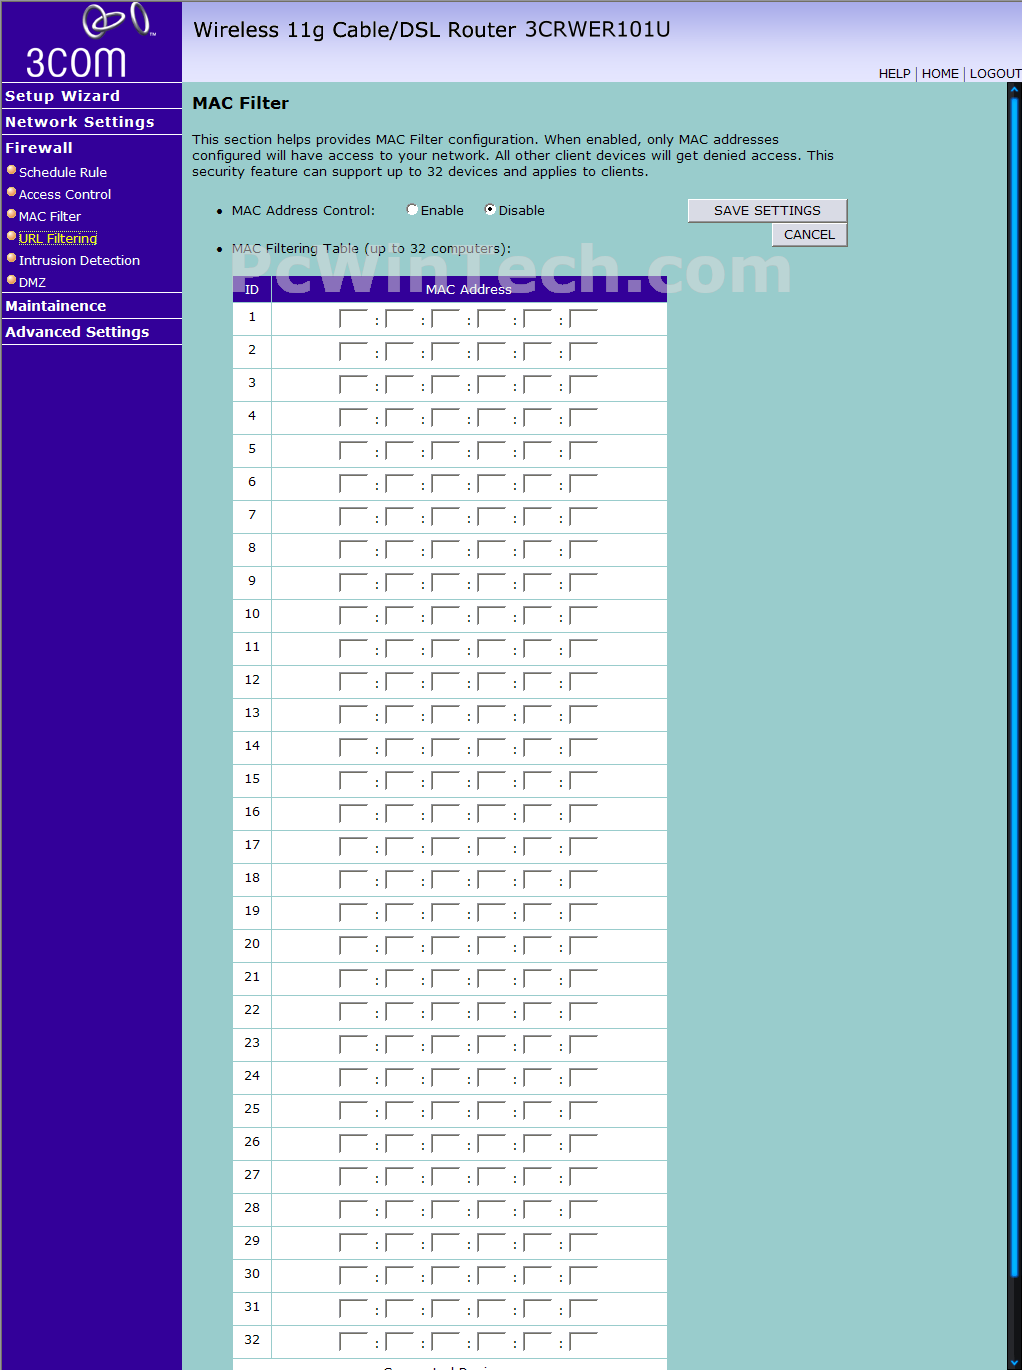Go to the HOME link
This screenshot has width=1022, height=1370.
pos(940,73)
